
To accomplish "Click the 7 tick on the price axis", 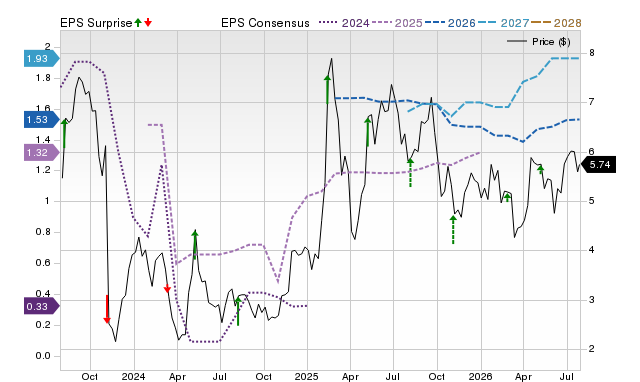I will 591,102.
